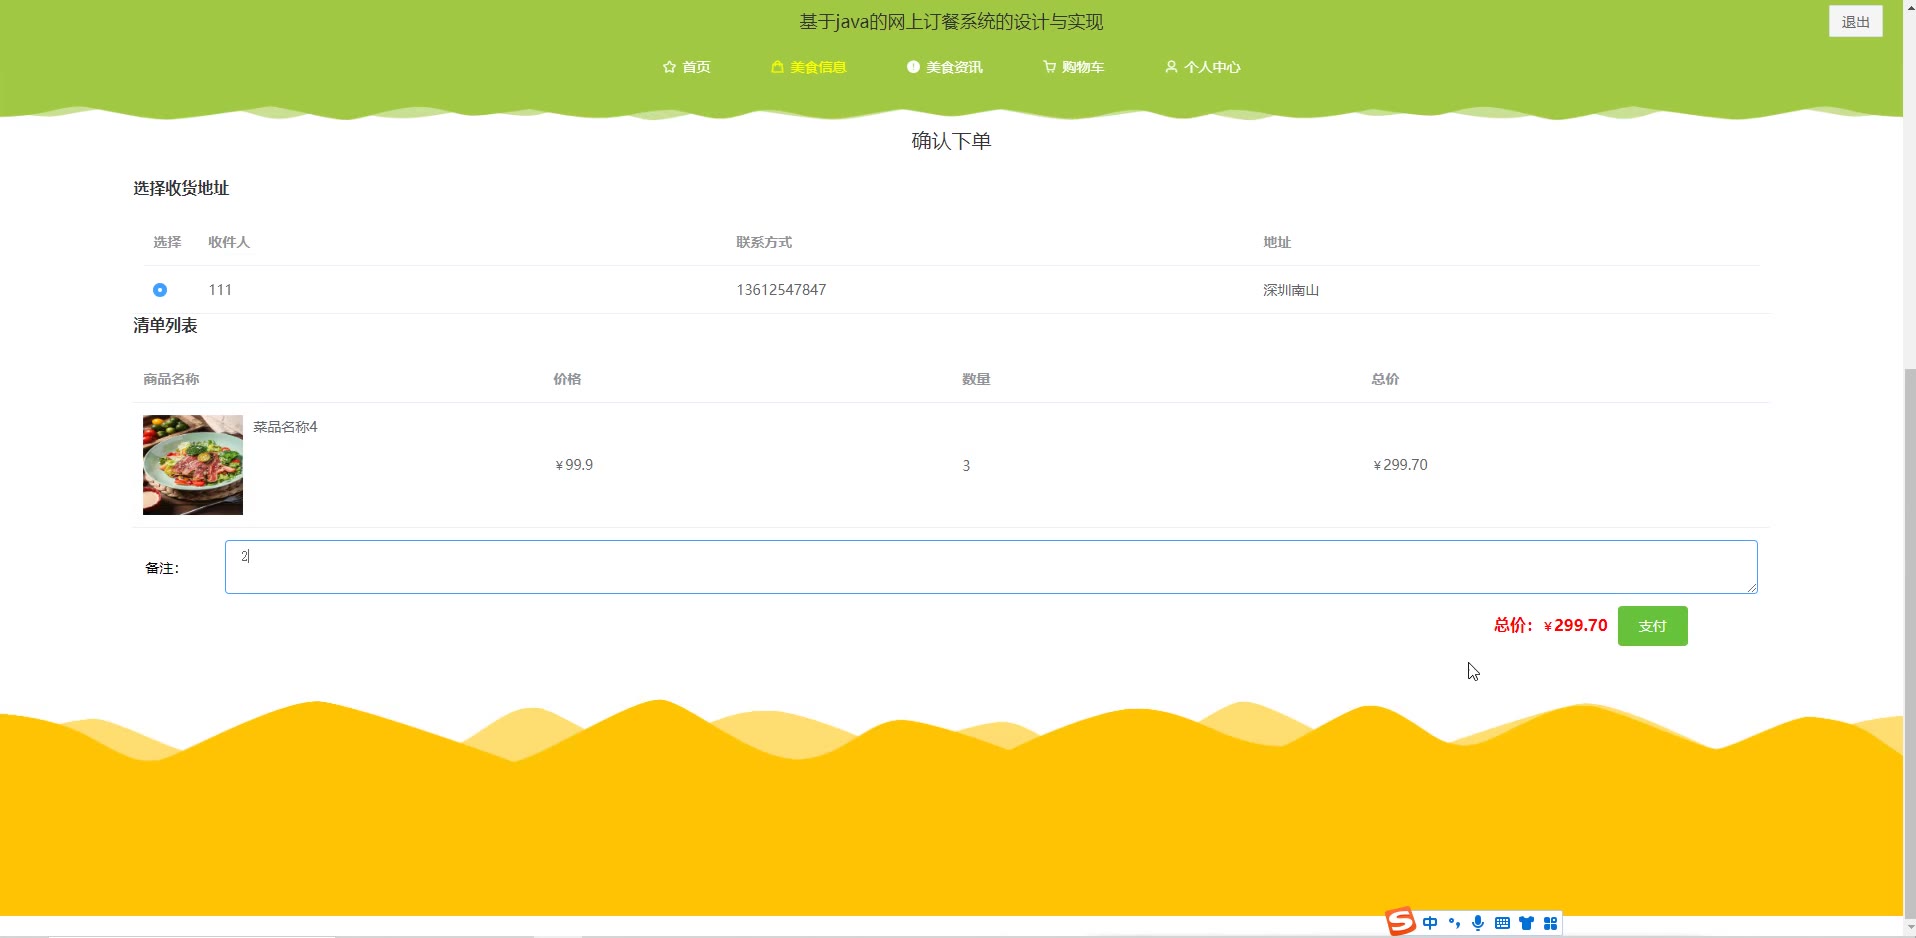Click the 选择 column header
This screenshot has width=1916, height=938.
pyautogui.click(x=167, y=242)
